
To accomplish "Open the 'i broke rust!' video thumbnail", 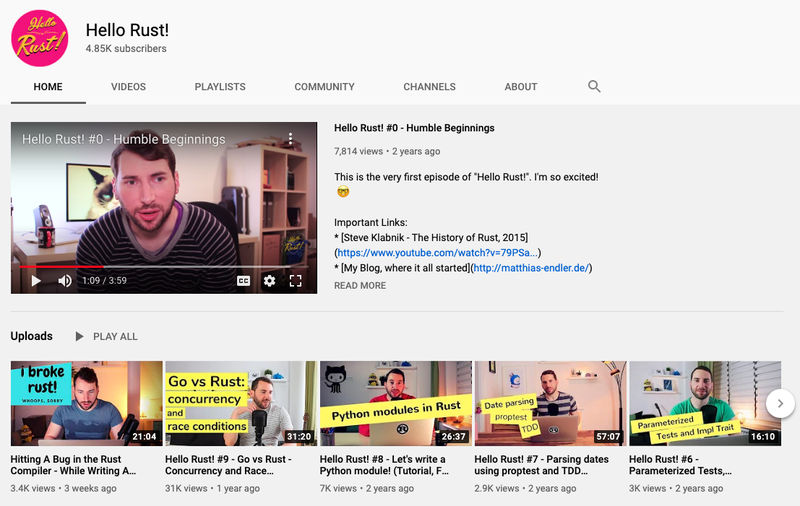I will coord(86,403).
